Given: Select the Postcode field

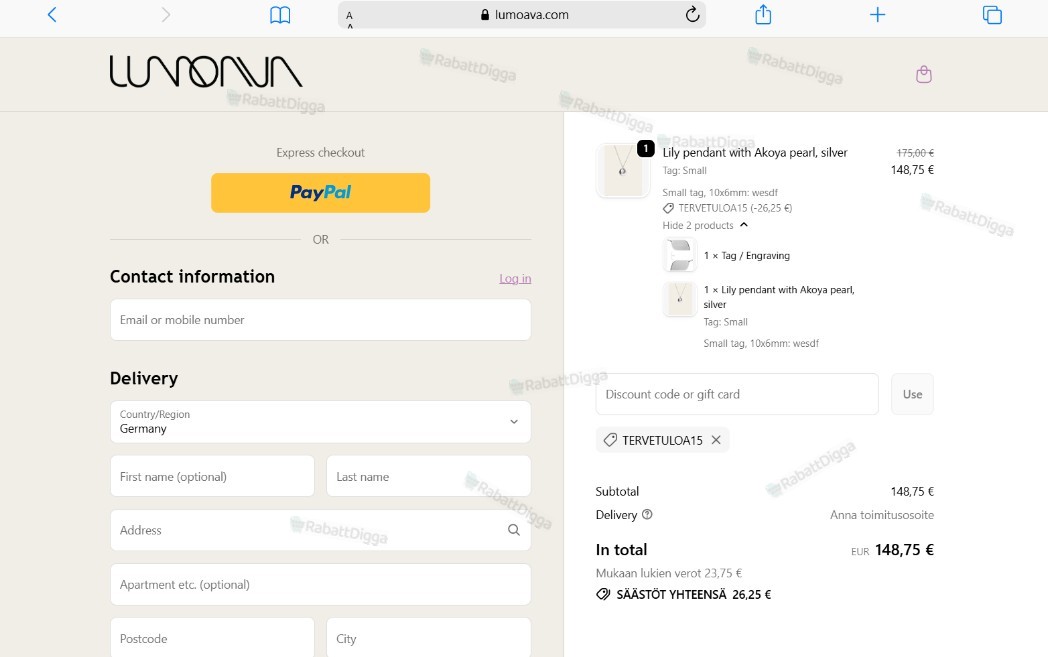Looking at the screenshot, I should pos(212,638).
